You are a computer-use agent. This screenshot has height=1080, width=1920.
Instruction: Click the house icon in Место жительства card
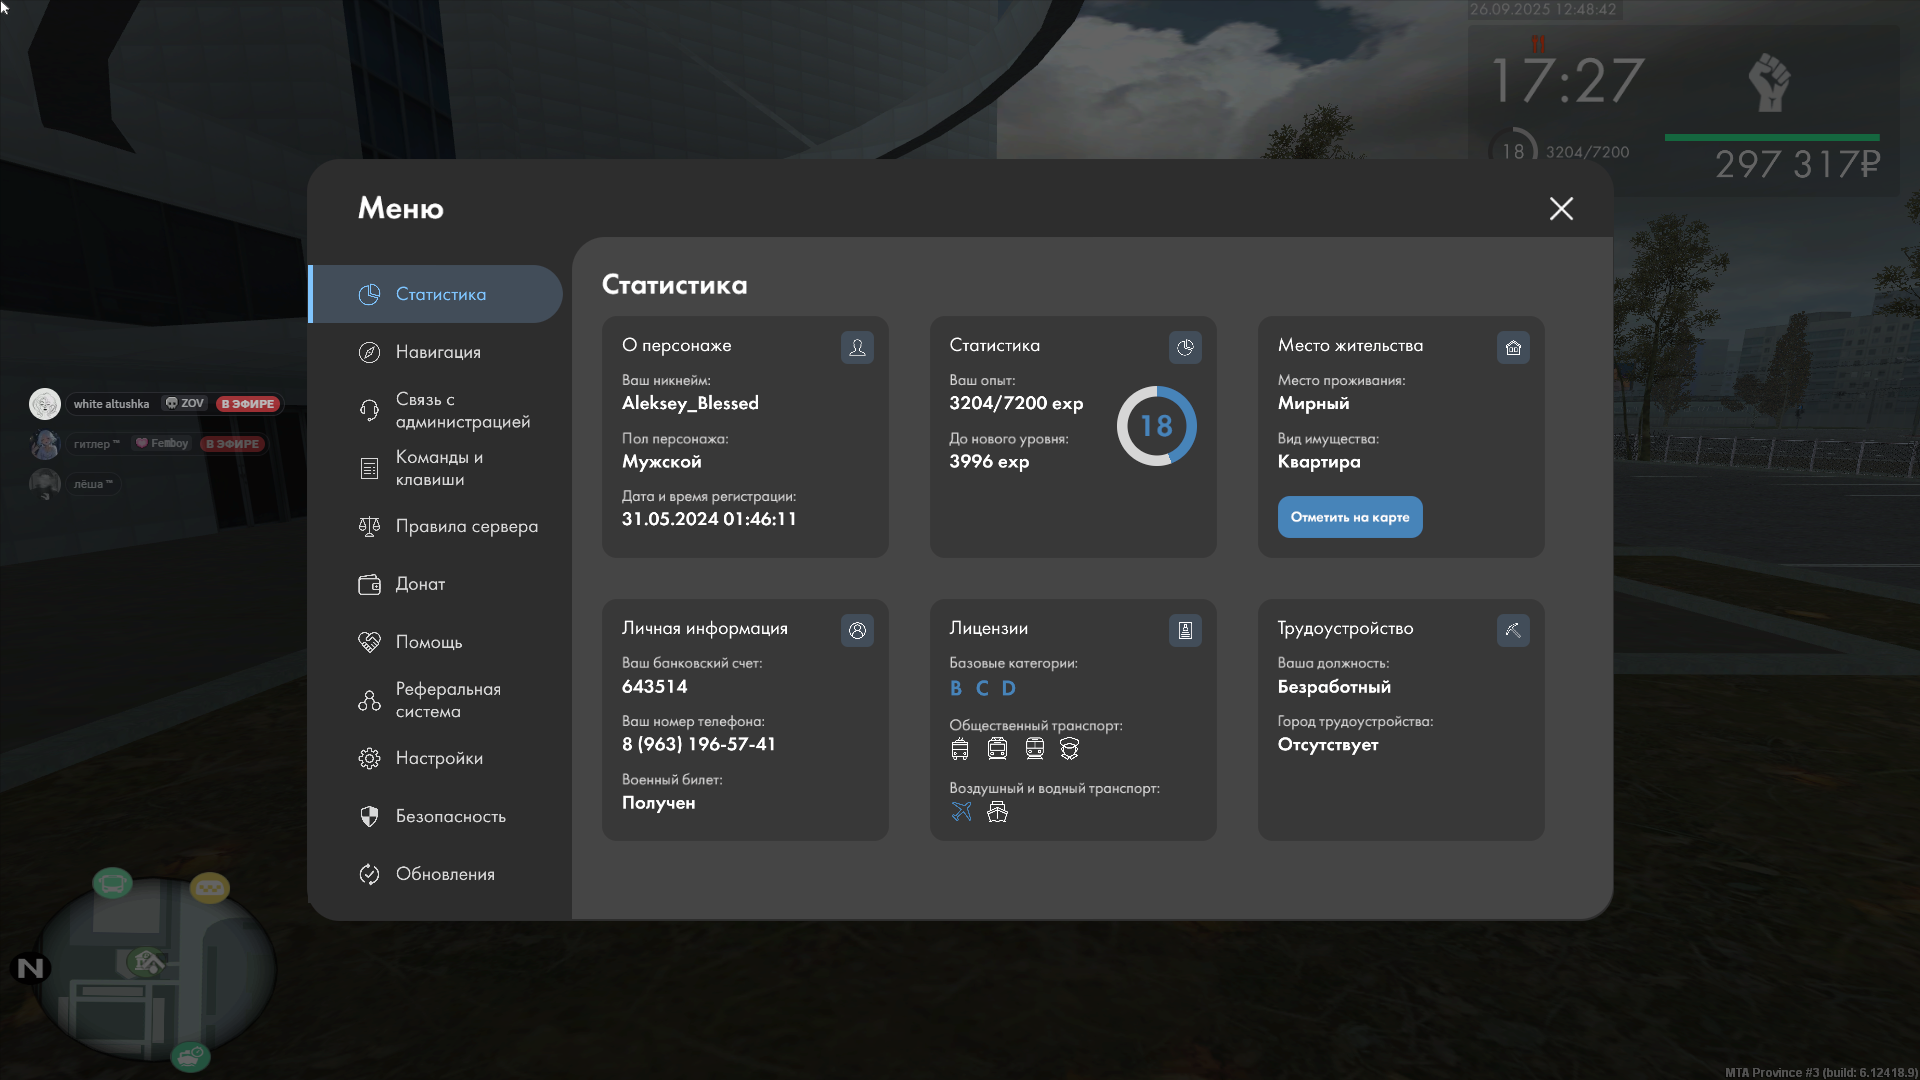point(1513,347)
